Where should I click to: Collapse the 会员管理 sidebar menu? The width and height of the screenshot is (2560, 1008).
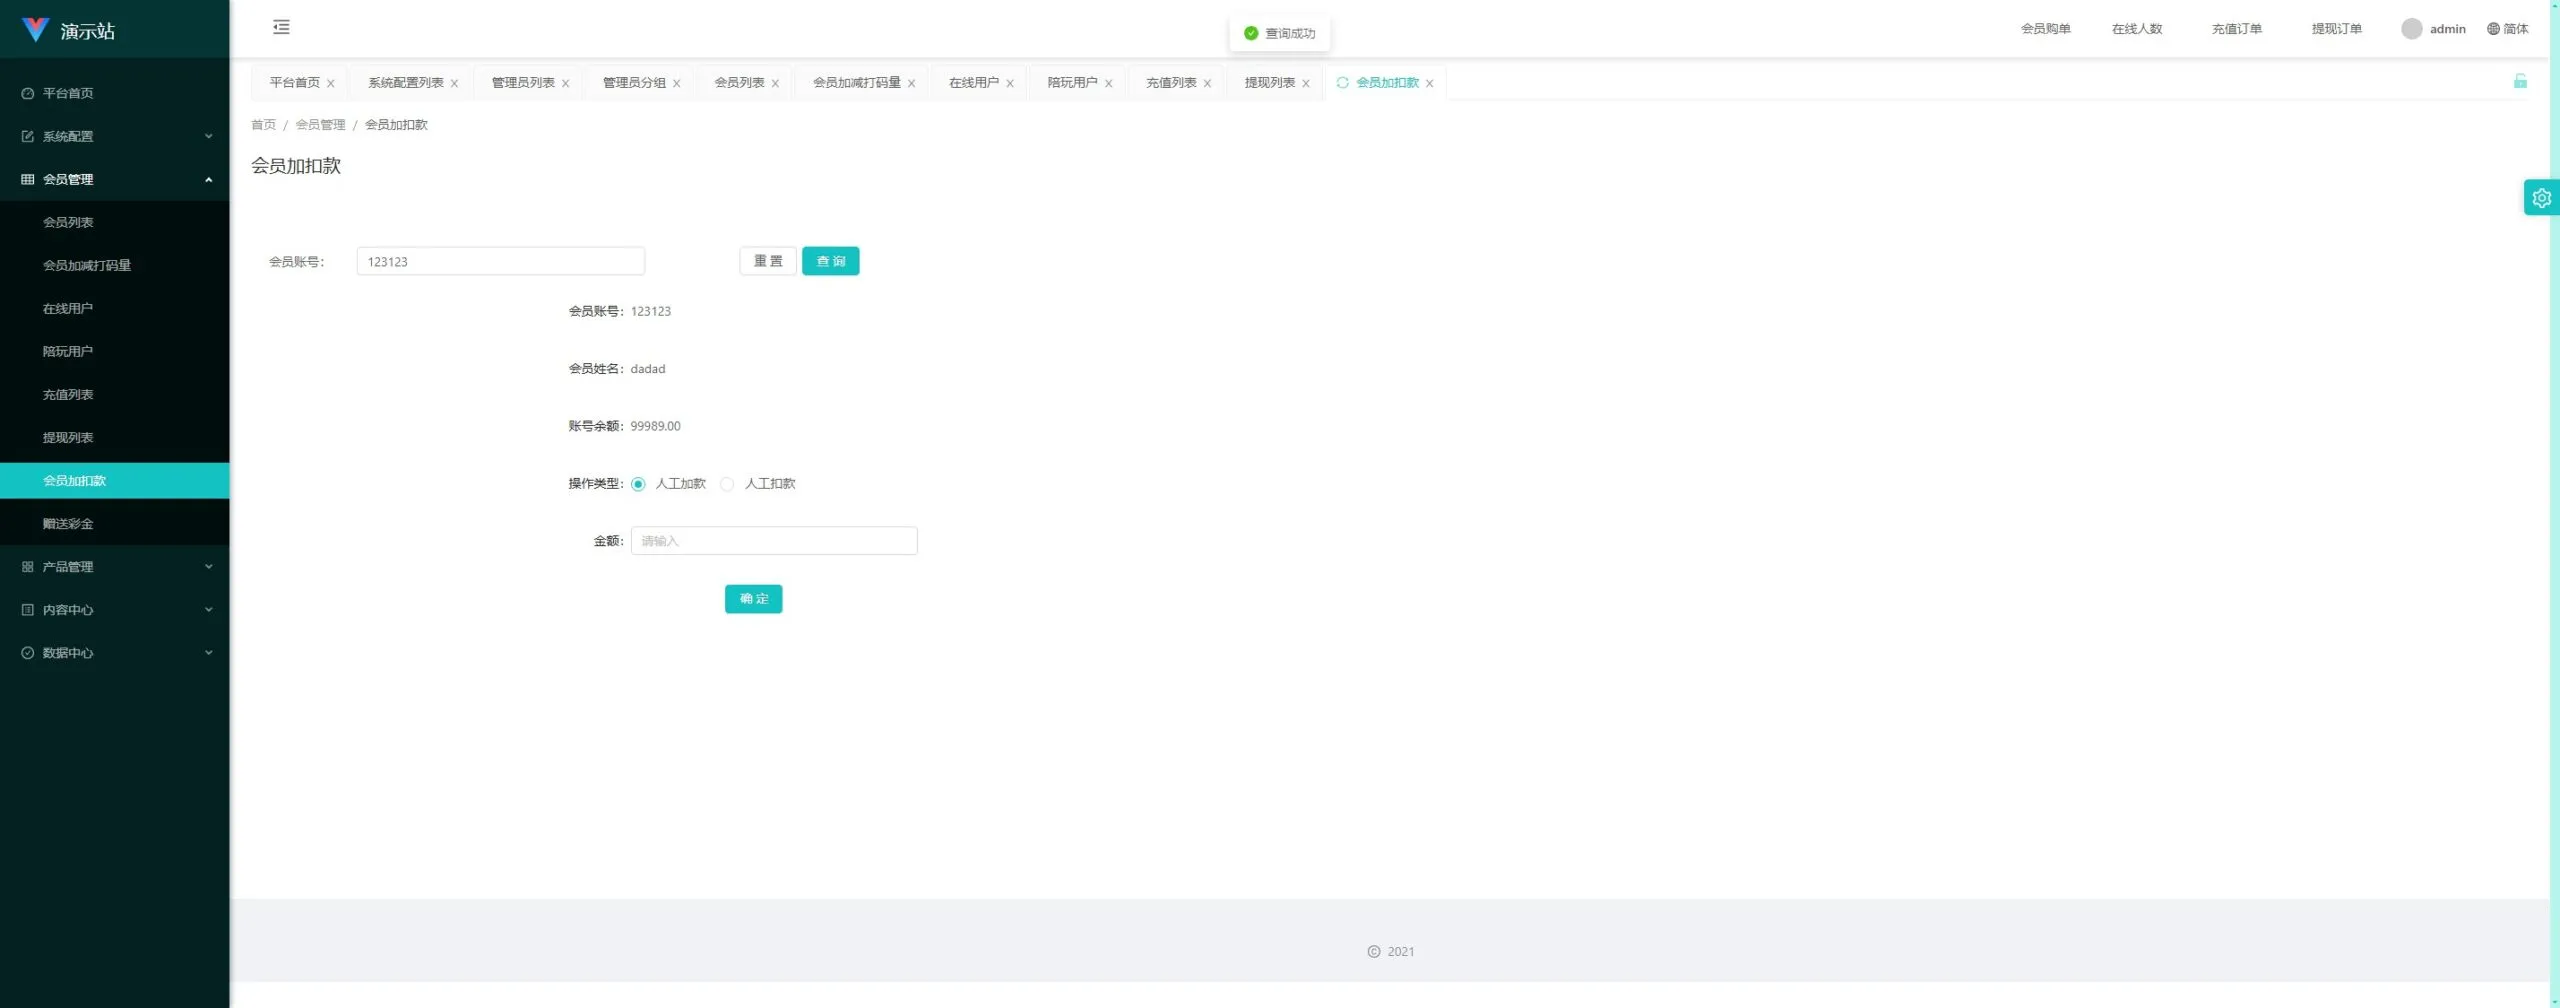(115, 179)
